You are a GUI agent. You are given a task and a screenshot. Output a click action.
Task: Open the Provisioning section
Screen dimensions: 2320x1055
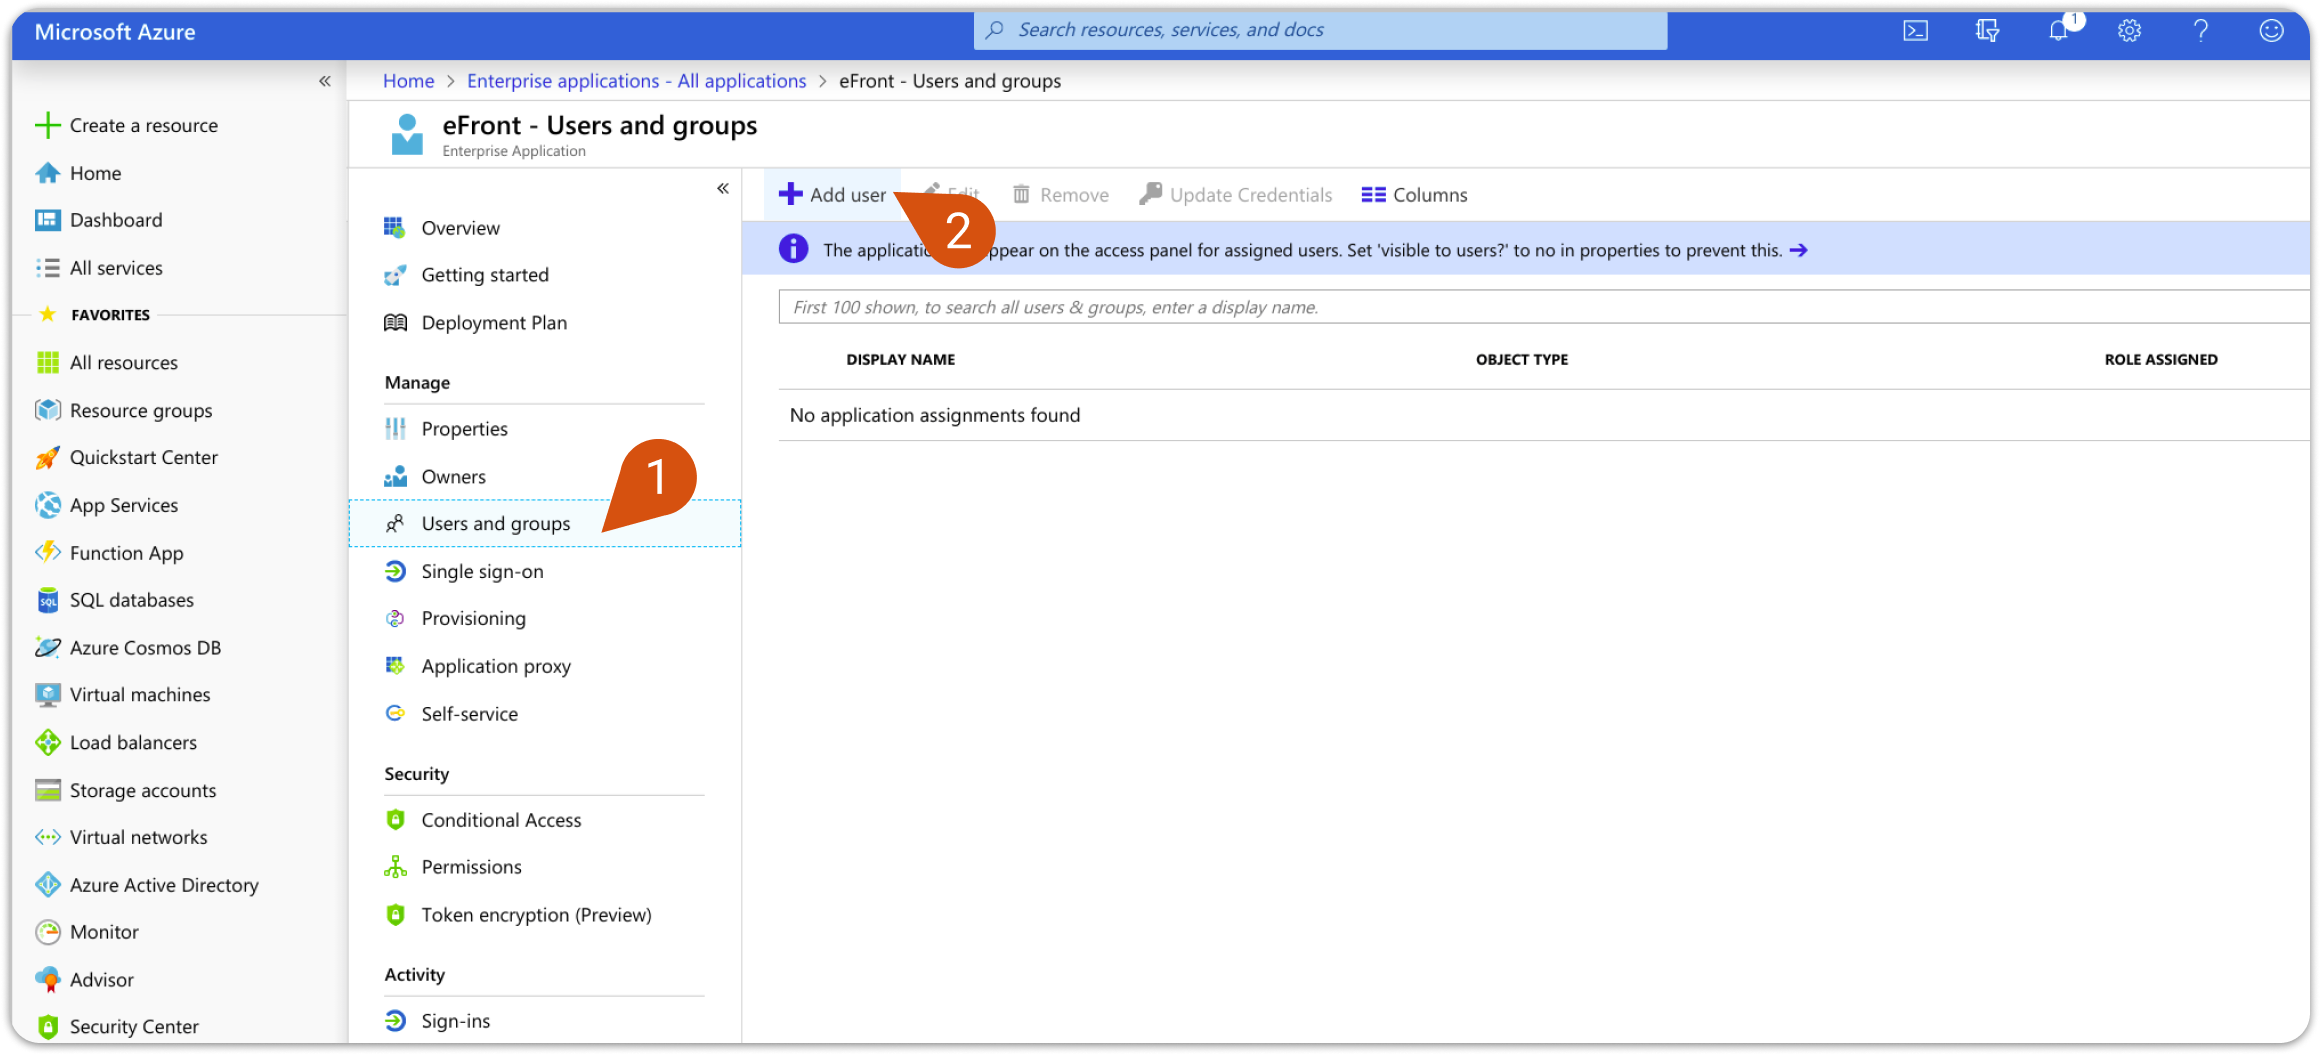473,618
